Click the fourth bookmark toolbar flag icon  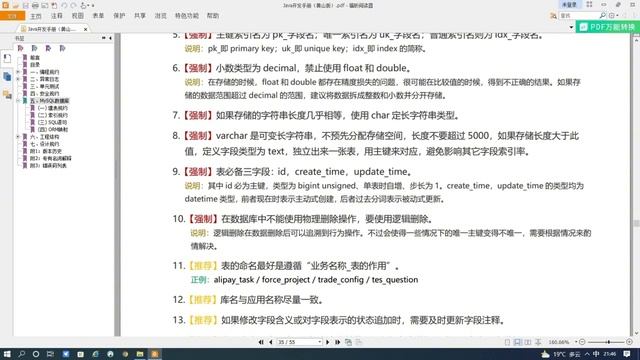62,48
